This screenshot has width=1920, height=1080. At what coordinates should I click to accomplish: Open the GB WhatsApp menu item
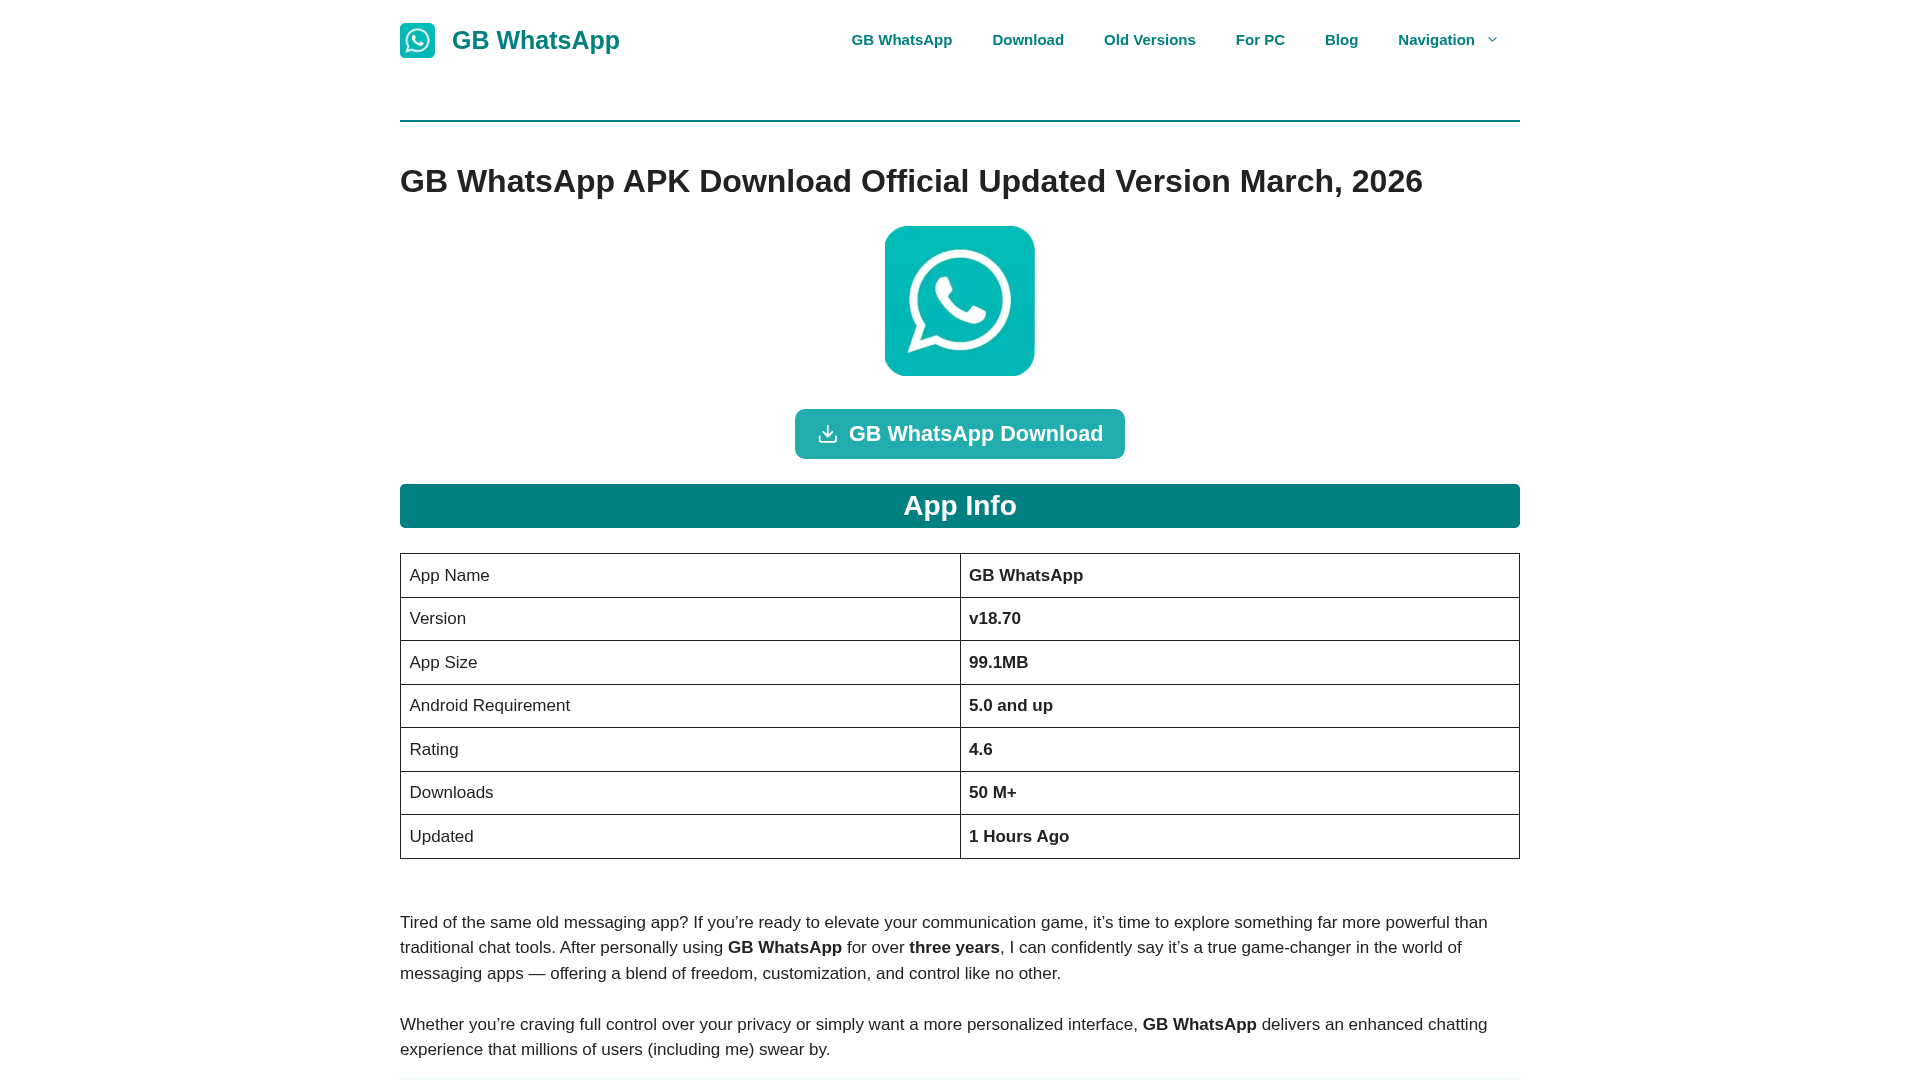pos(901,40)
